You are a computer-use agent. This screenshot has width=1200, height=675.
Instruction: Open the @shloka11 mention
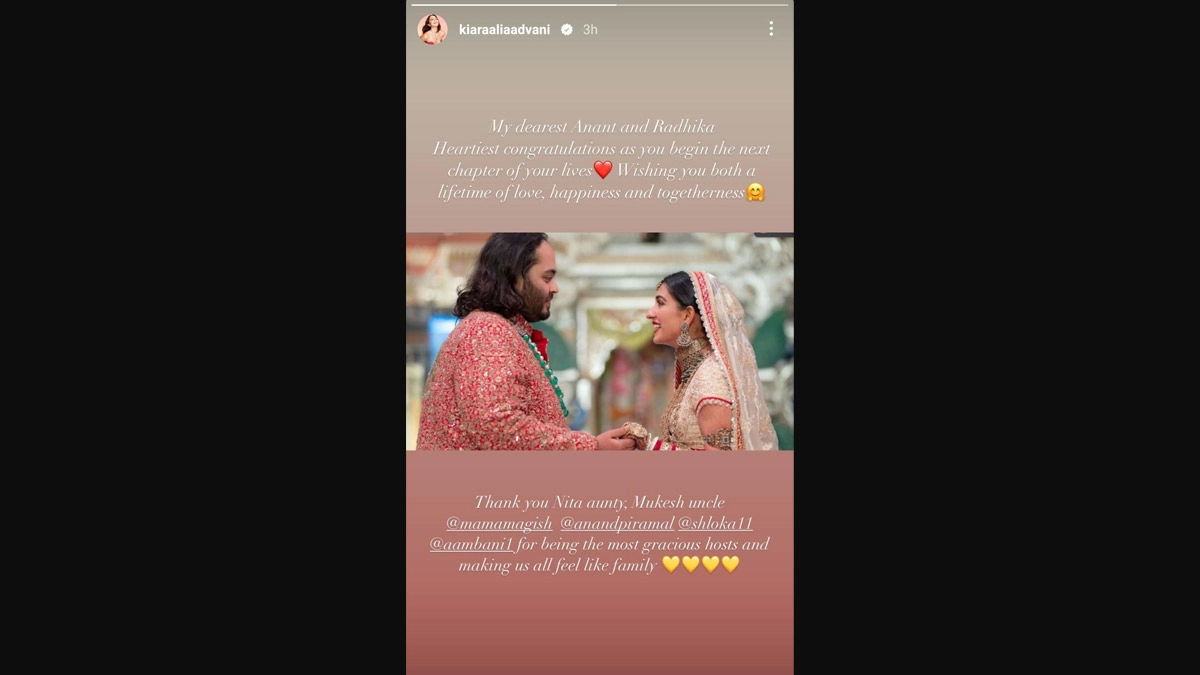[x=715, y=523]
